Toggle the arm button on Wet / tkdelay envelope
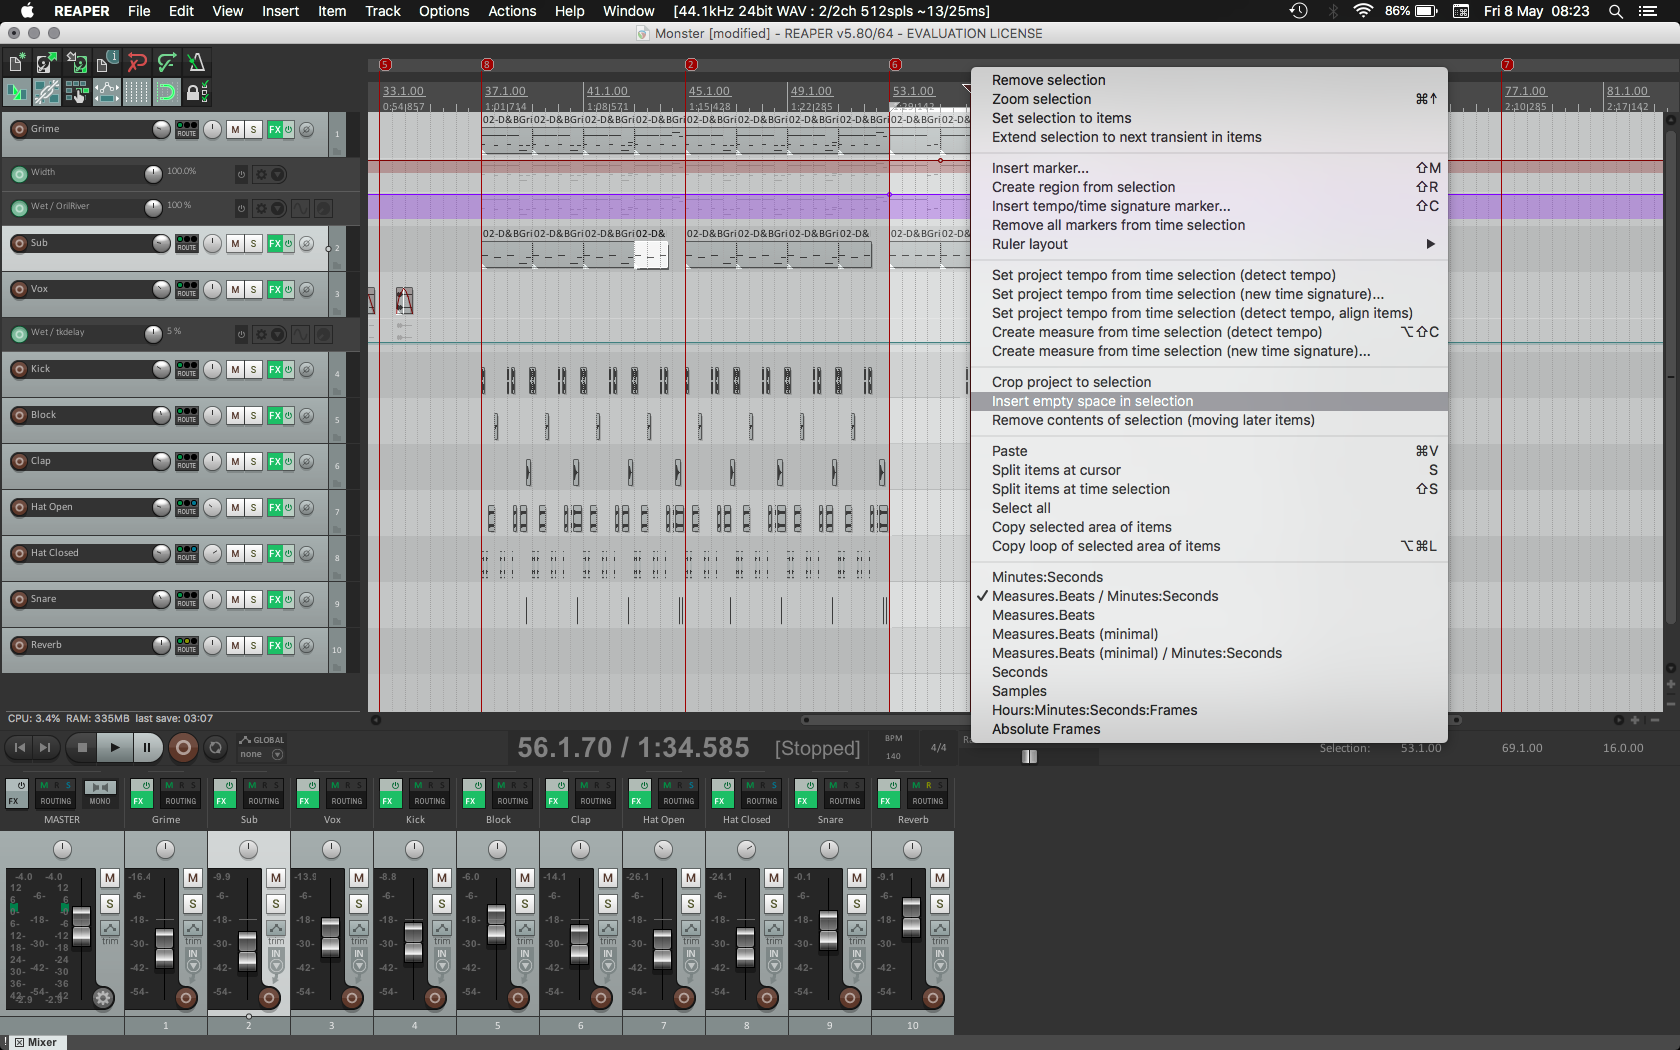 tap(19, 333)
